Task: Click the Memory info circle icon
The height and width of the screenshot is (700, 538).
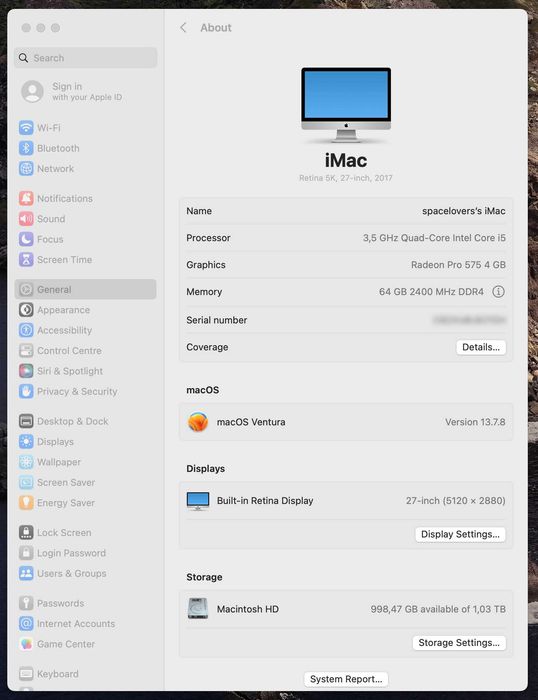Action: tap(498, 292)
